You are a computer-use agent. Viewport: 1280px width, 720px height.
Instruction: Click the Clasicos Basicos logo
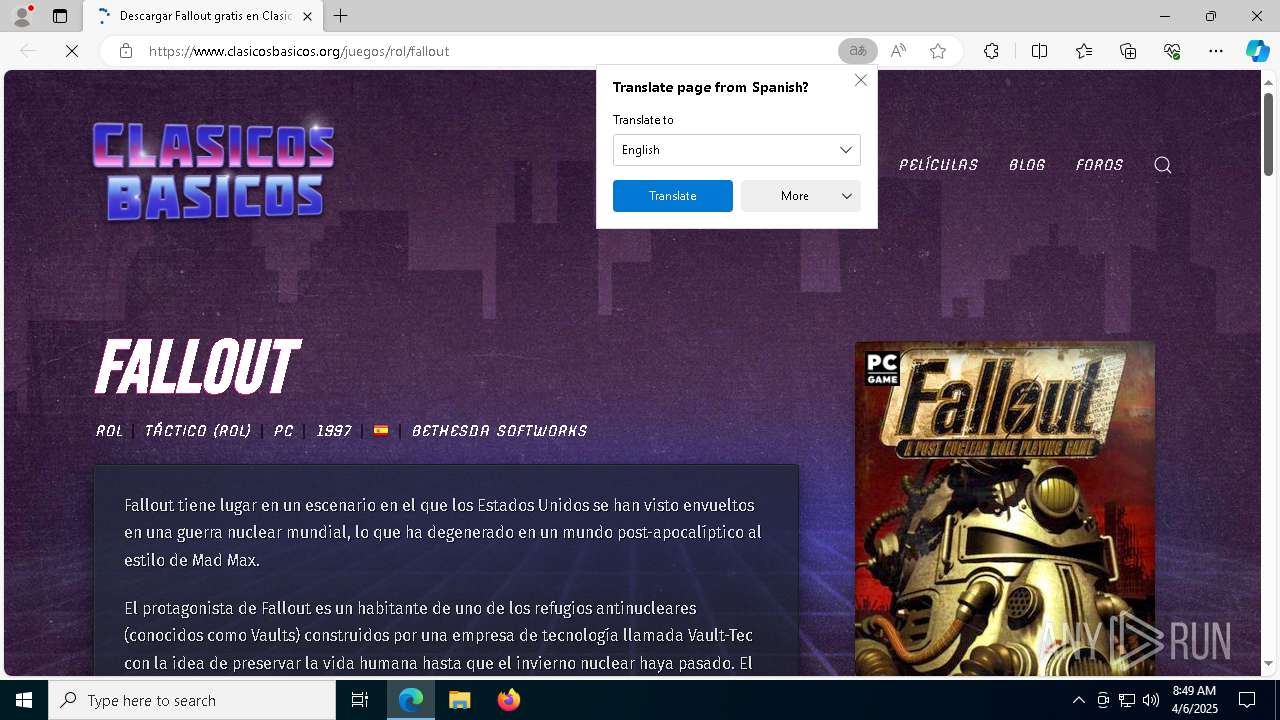(x=213, y=170)
